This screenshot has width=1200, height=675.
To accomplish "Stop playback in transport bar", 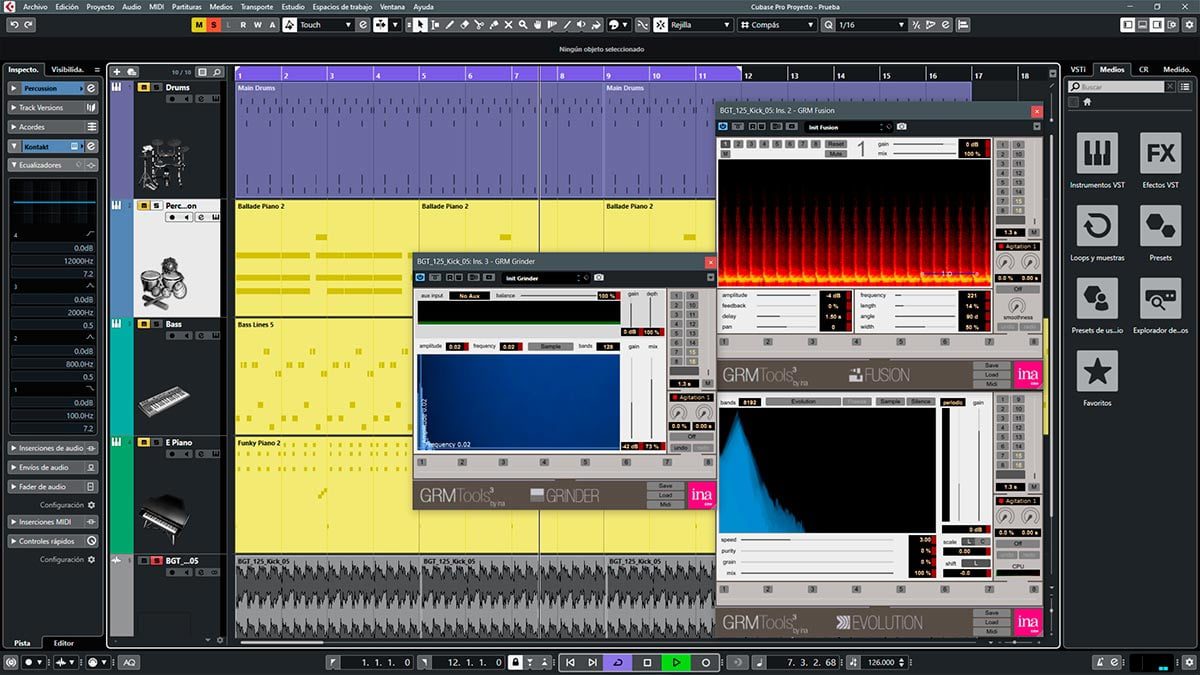I will coord(647,662).
